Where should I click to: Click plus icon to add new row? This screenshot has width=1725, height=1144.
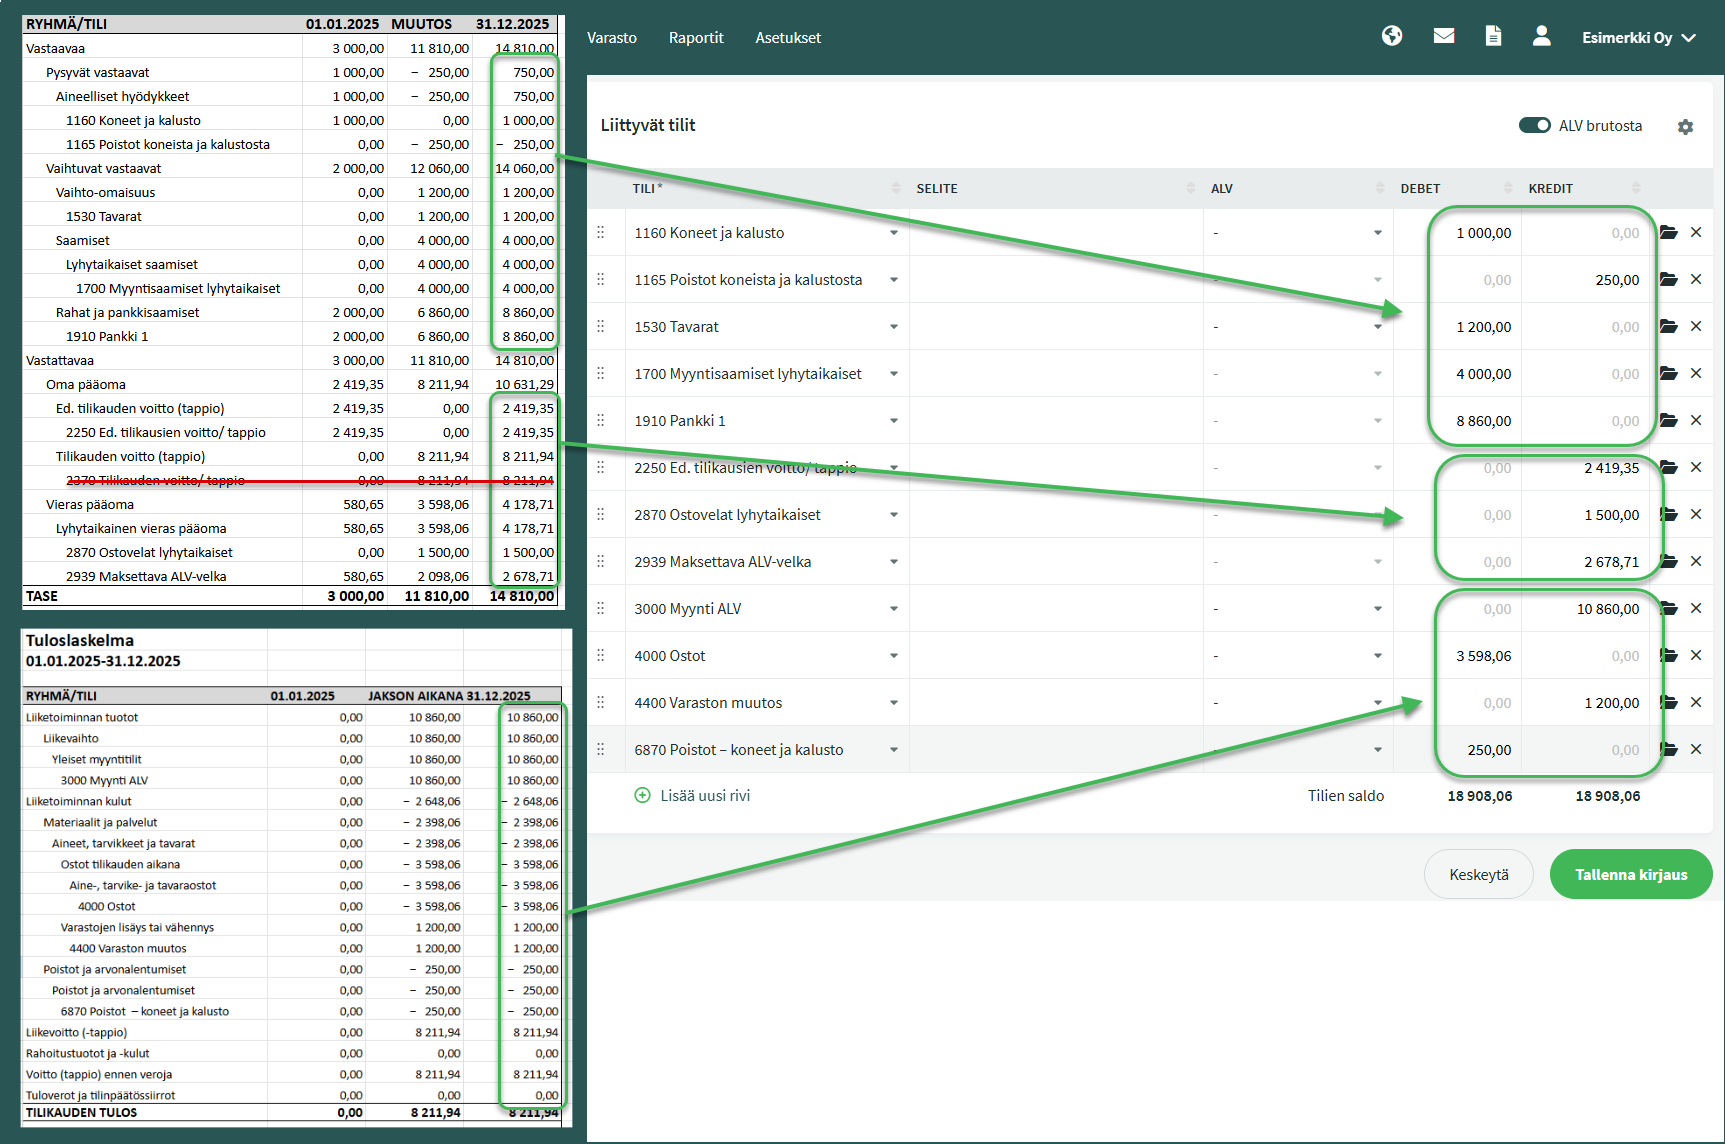coord(642,796)
